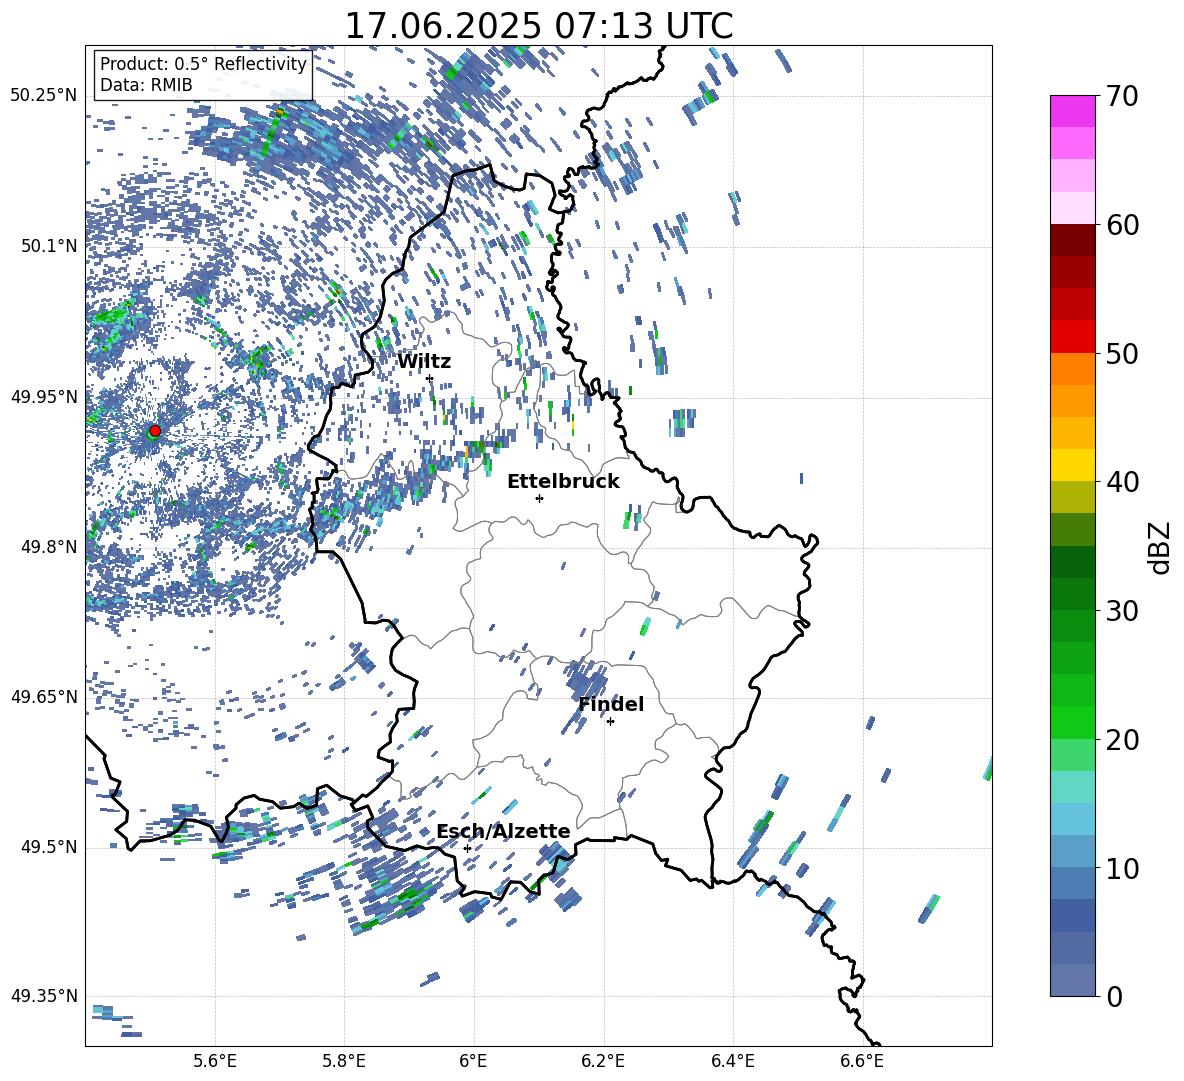Click the 10 colorbar tick label
Screen dimensions: 1184x1081
[1122, 869]
